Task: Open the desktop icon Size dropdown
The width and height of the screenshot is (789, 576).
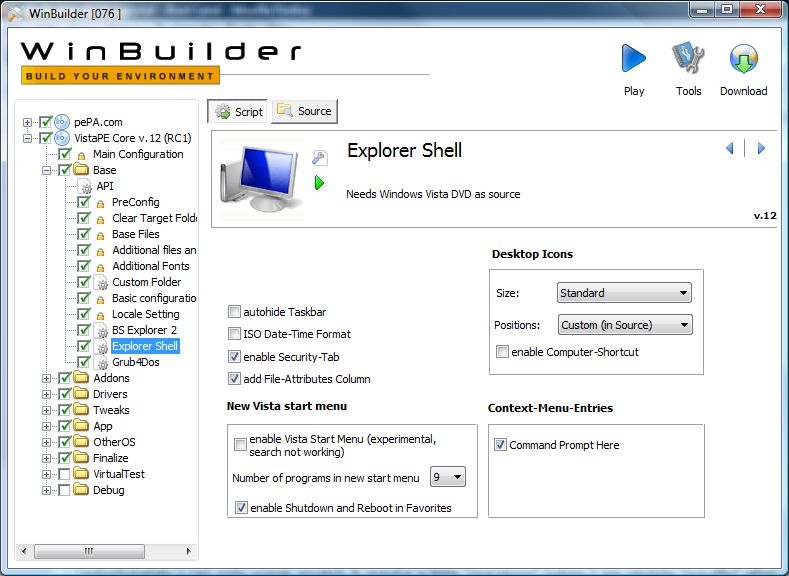Action: (x=624, y=293)
